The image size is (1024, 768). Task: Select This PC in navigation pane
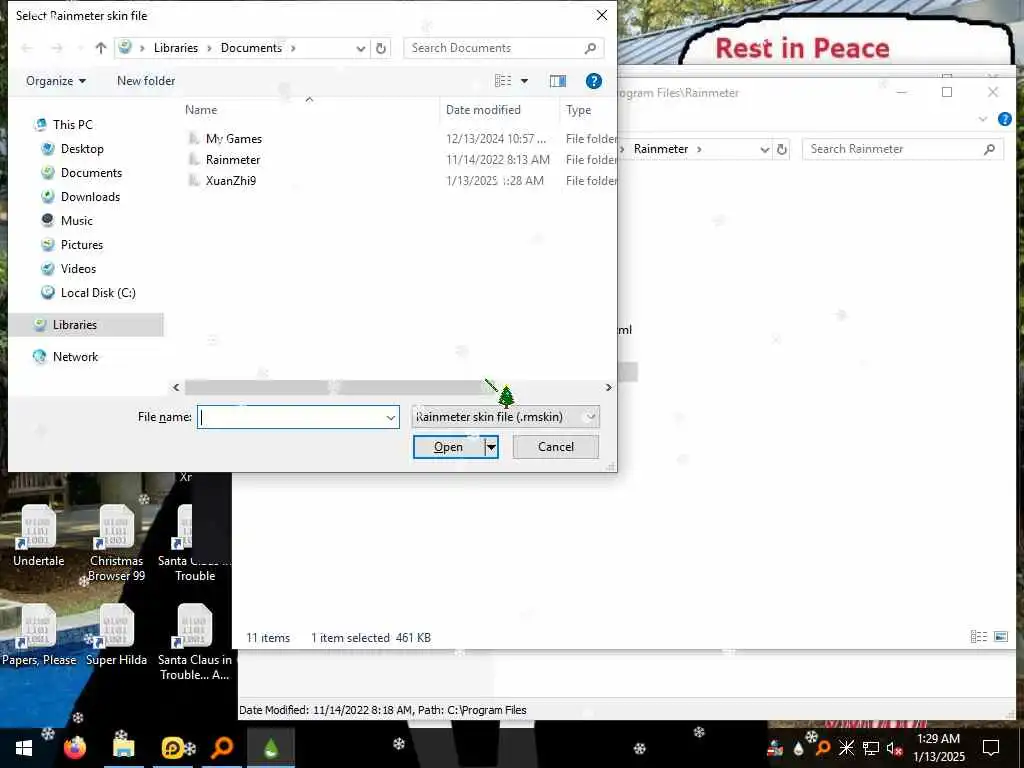click(72, 124)
